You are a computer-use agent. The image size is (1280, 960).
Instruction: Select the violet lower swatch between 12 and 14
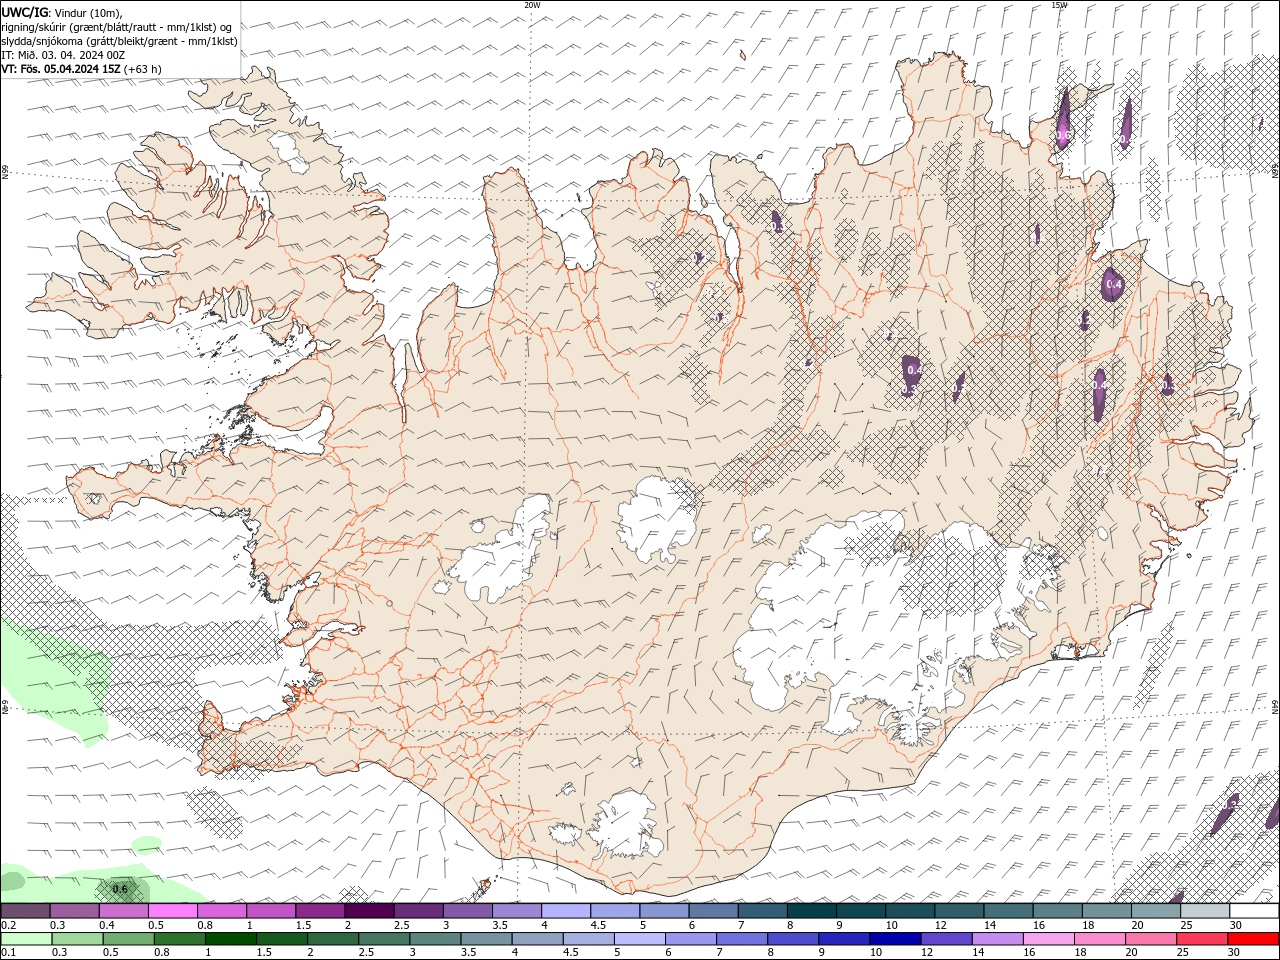(x=946, y=939)
